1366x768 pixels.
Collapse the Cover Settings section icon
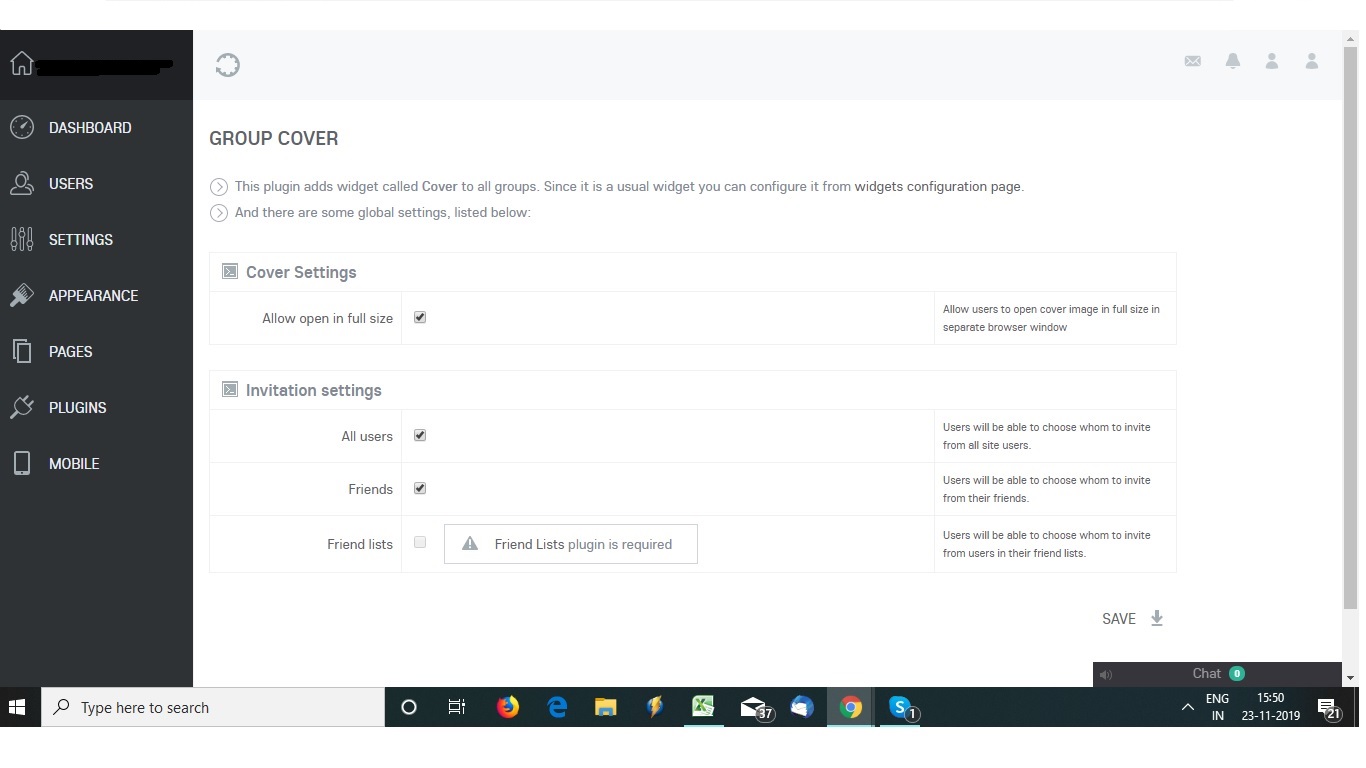click(x=230, y=272)
